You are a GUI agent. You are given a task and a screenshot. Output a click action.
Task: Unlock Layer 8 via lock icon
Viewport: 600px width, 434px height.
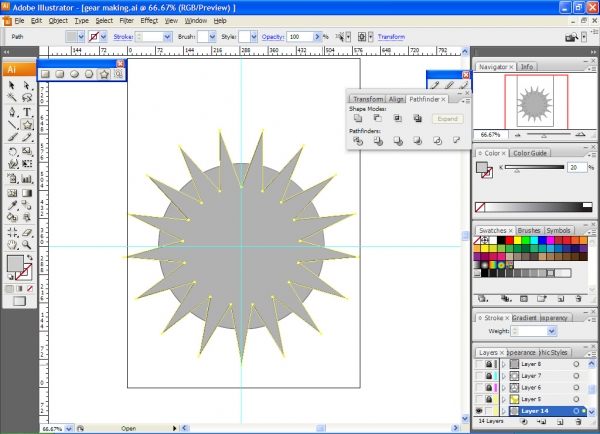pyautogui.click(x=489, y=364)
